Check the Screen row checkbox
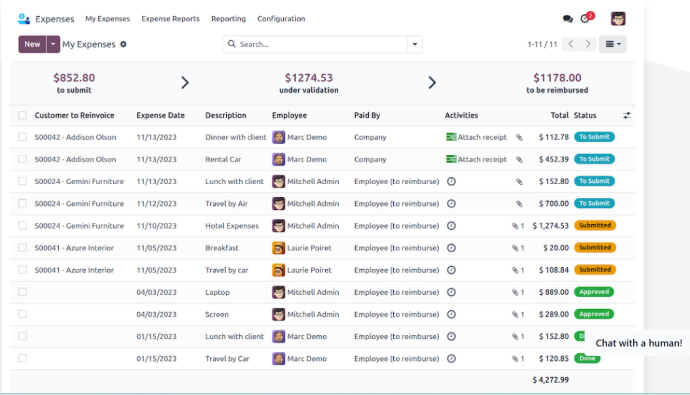Image resolution: width=690 pixels, height=395 pixels. click(x=22, y=314)
